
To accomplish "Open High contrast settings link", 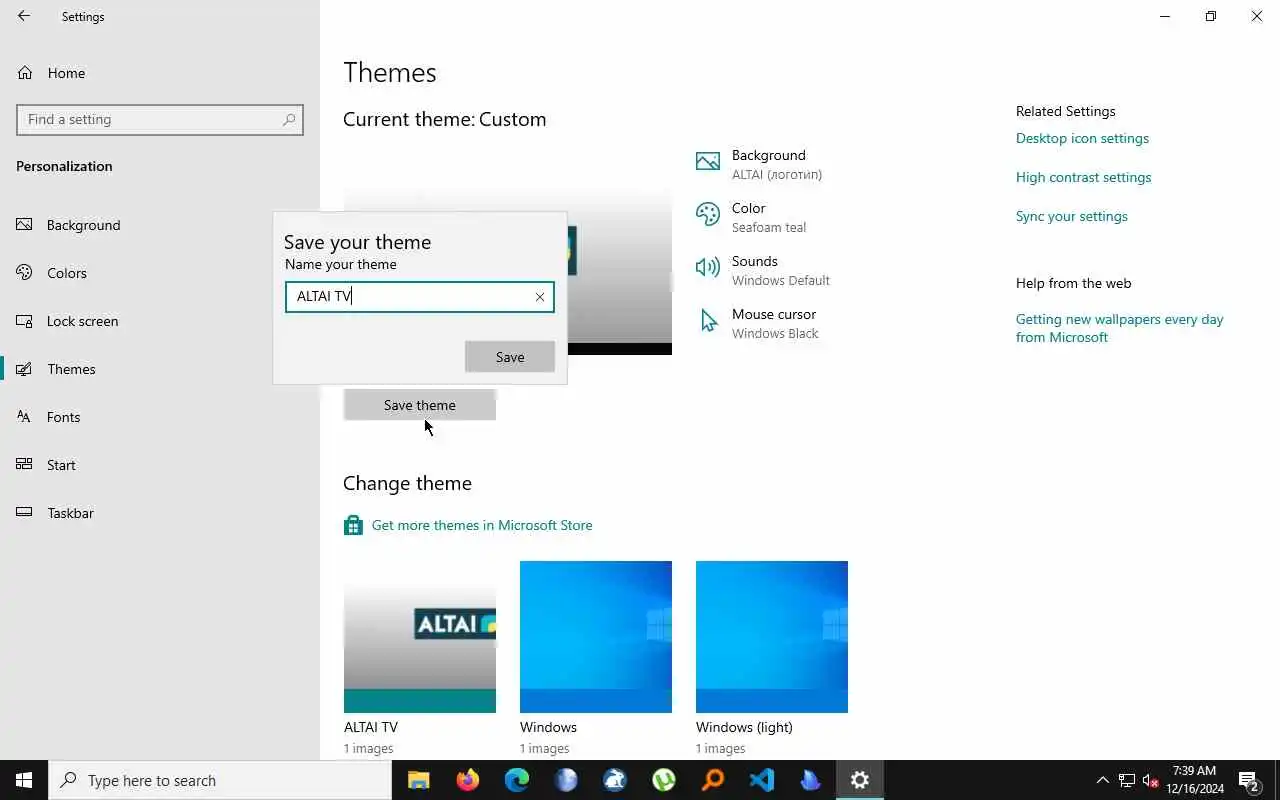I will tap(1083, 177).
